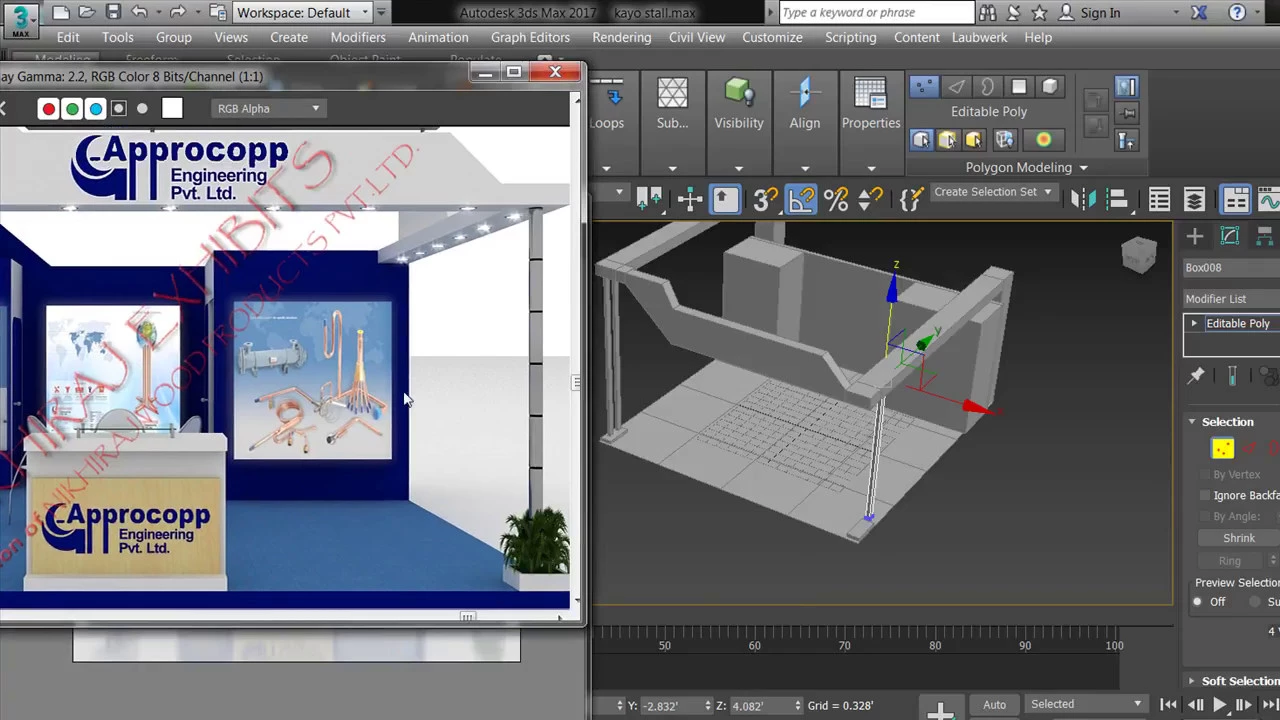Image resolution: width=1280 pixels, height=720 pixels.
Task: Click the New Scene file icon
Action: 61,13
